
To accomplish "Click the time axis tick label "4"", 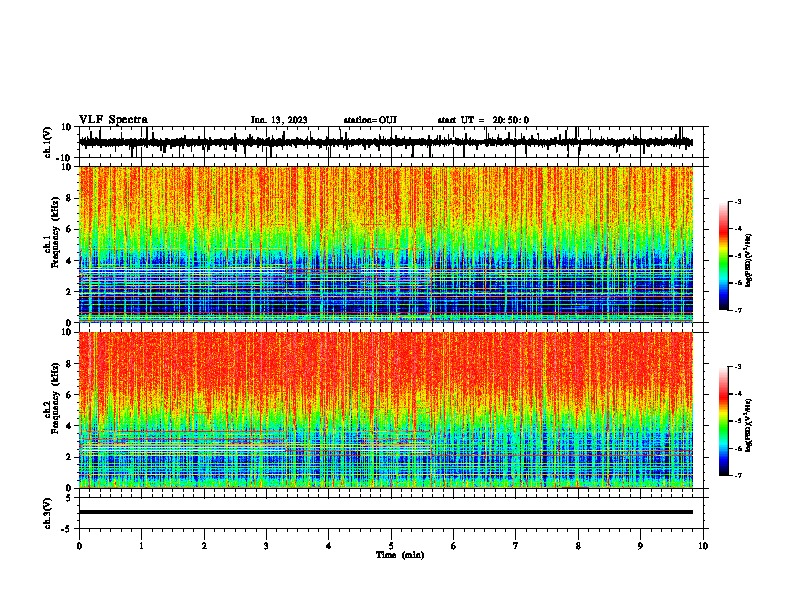I will point(329,546).
